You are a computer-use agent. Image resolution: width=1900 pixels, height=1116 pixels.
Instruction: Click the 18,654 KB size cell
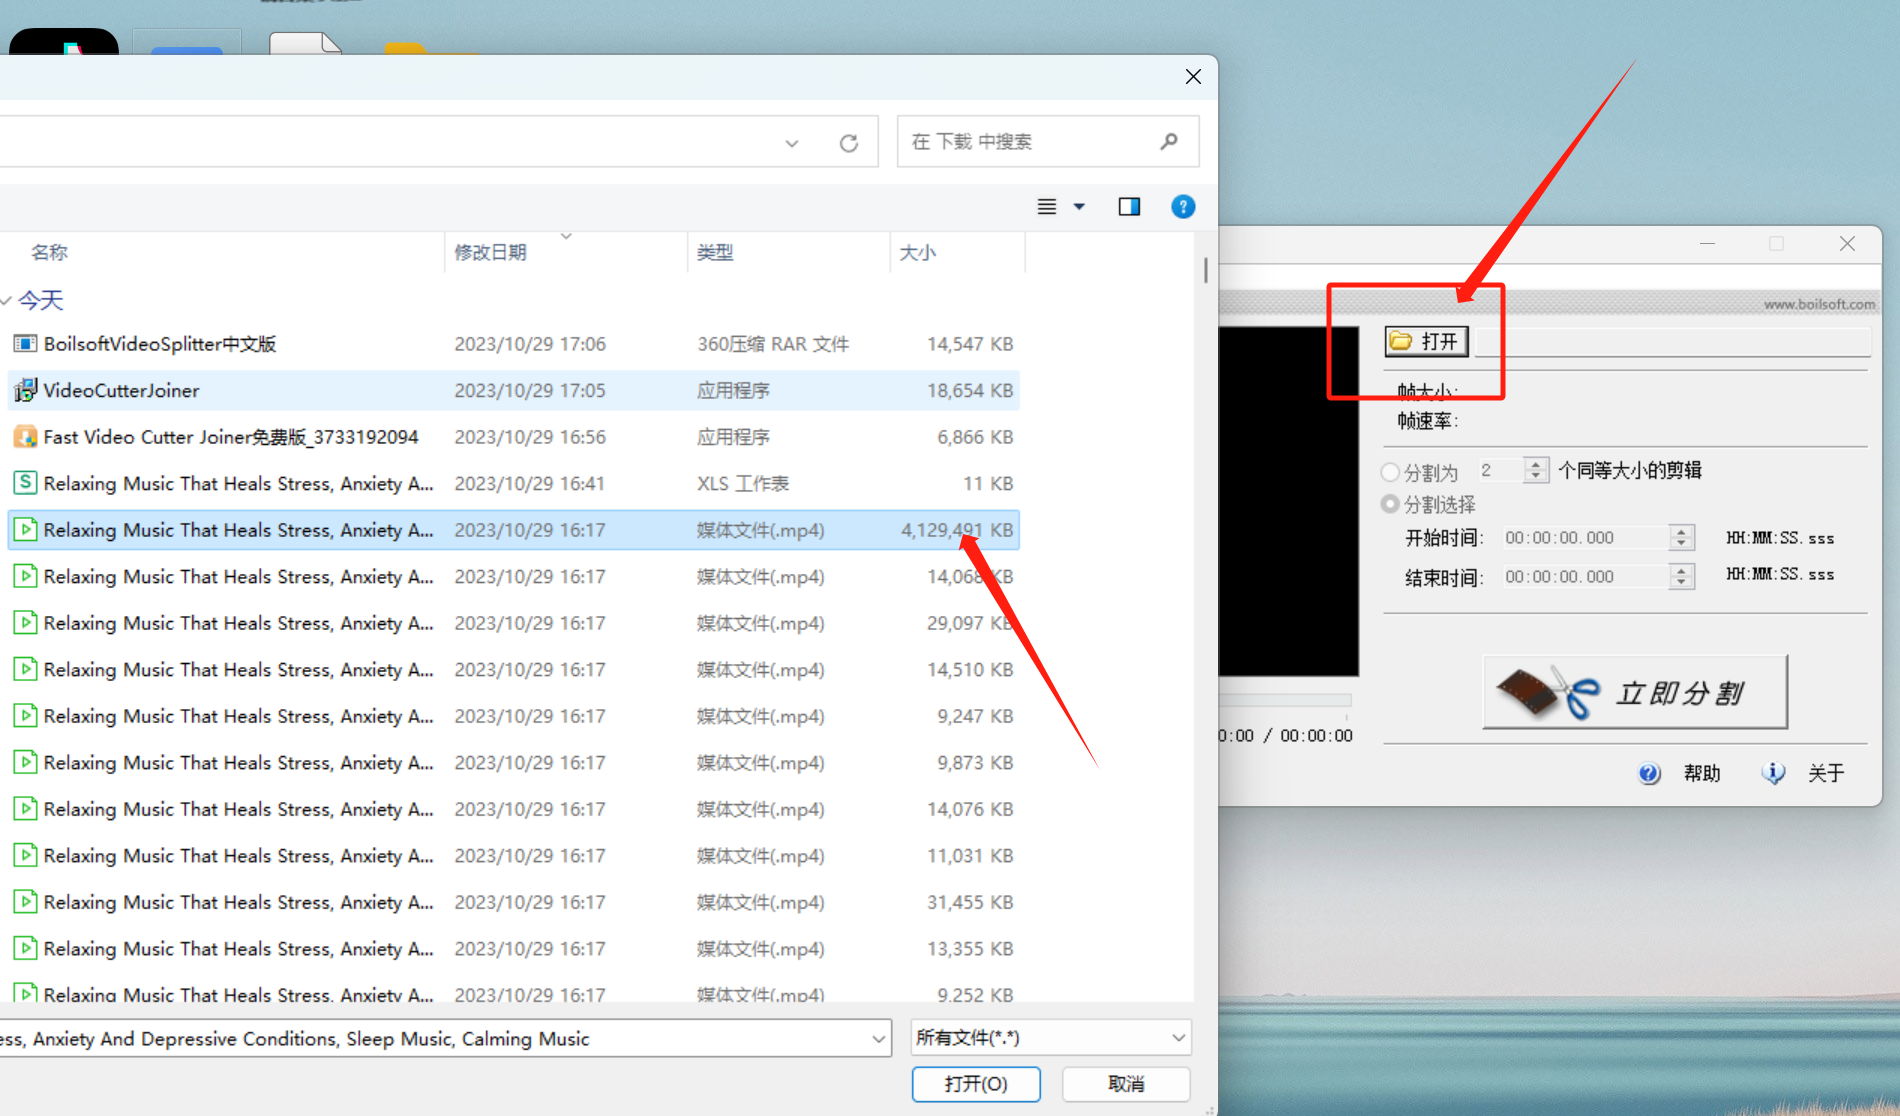pos(969,390)
